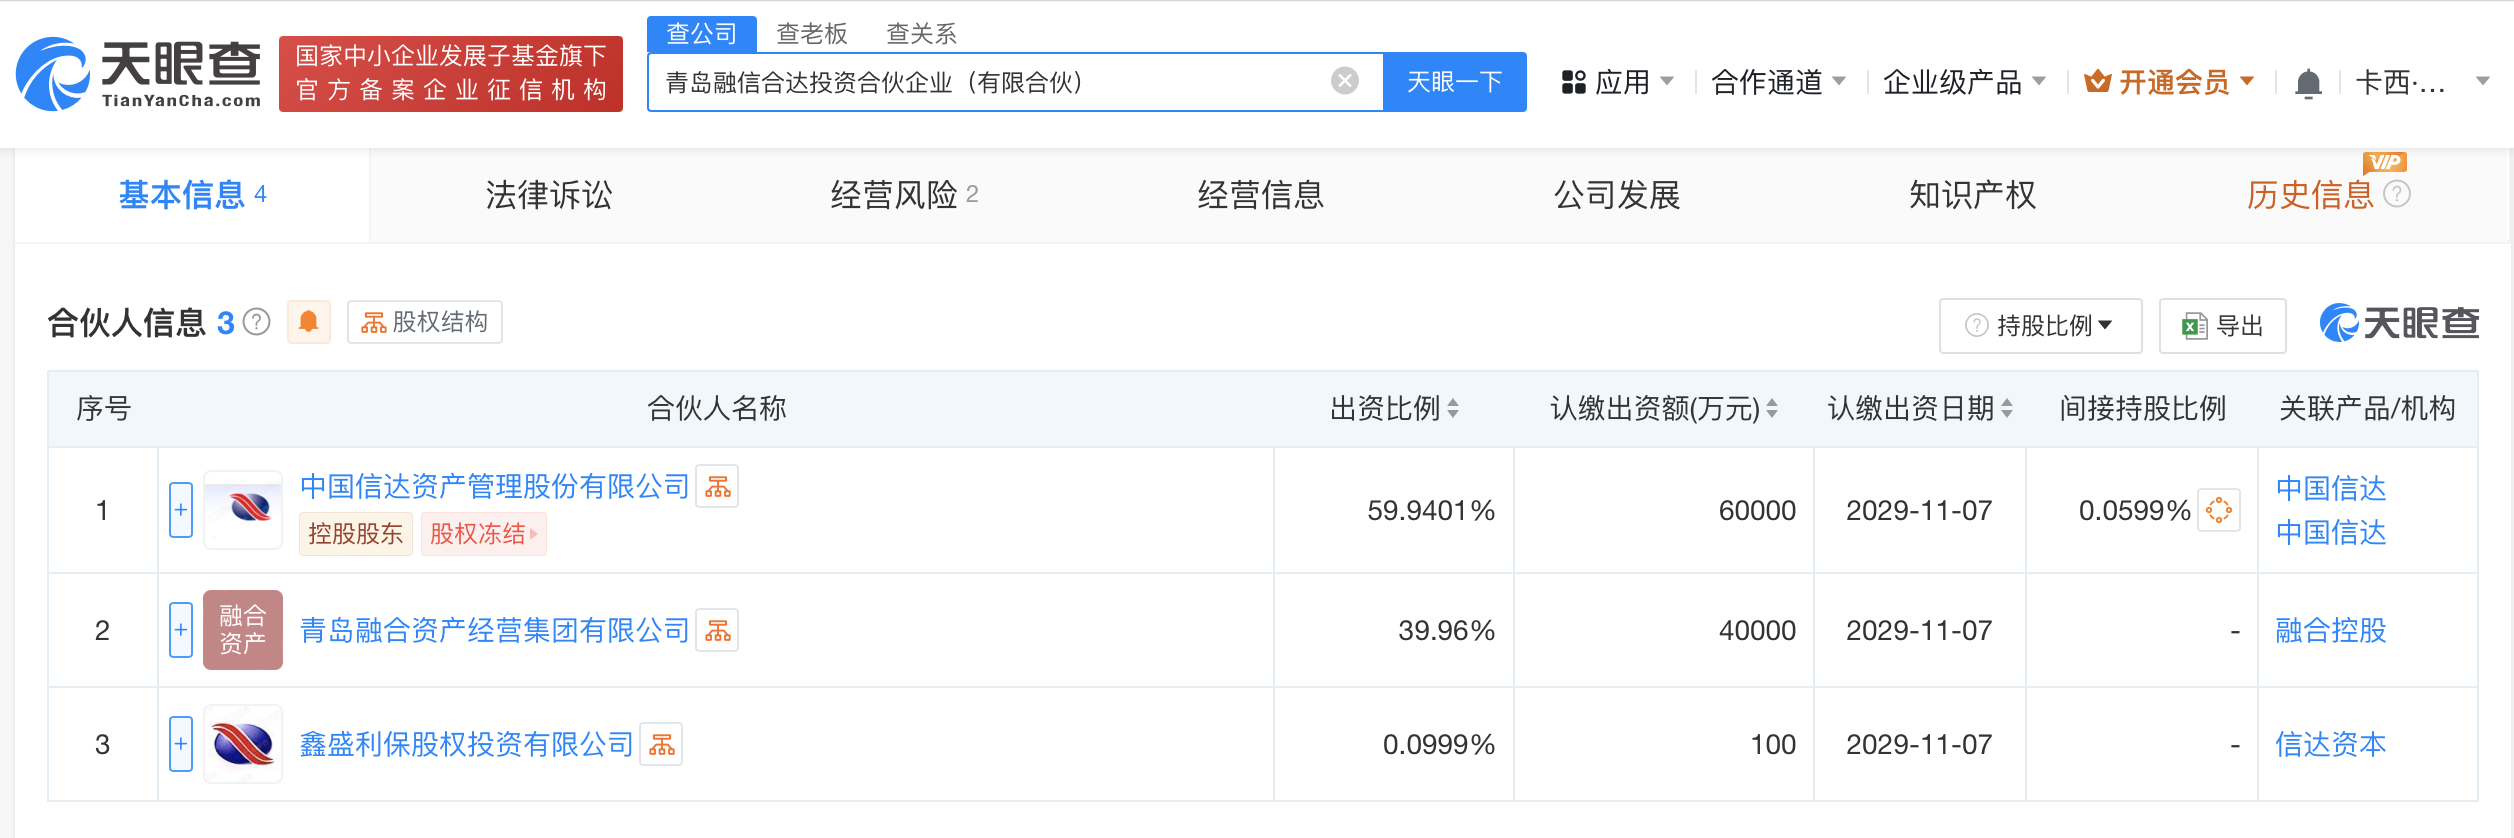The height and width of the screenshot is (838, 2514).
Task: Open the first 中国信达 related product link
Action: (x=2331, y=488)
